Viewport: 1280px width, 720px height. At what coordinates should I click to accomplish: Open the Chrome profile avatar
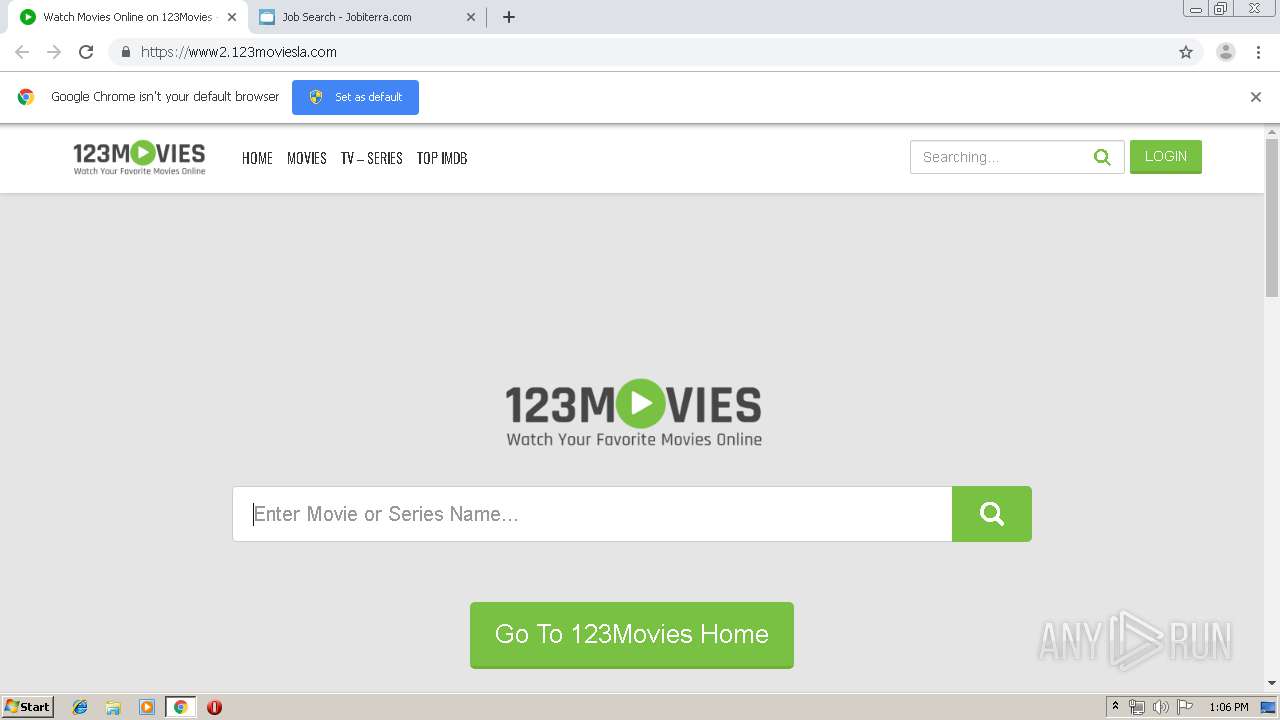pos(1226,52)
